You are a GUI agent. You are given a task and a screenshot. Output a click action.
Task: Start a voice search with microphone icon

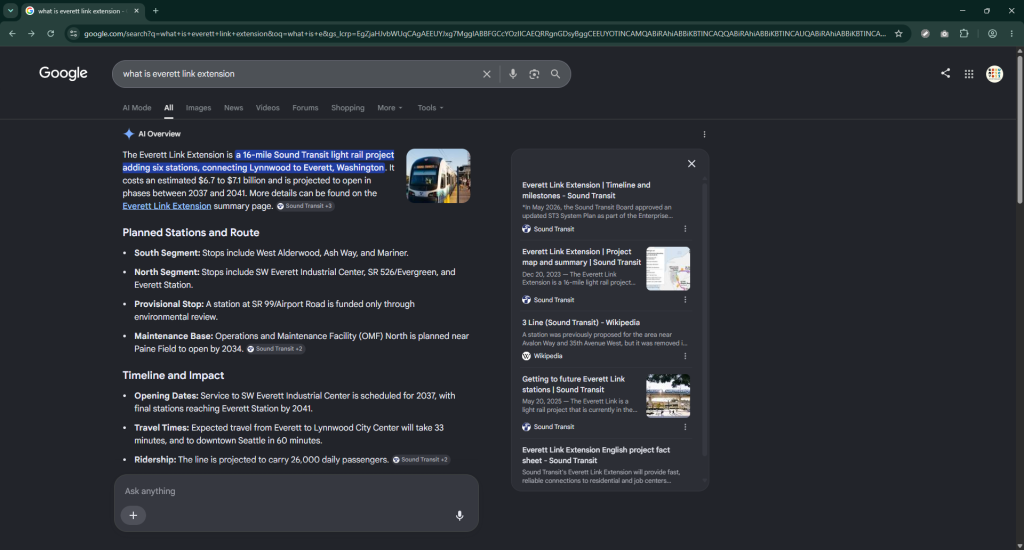513,74
